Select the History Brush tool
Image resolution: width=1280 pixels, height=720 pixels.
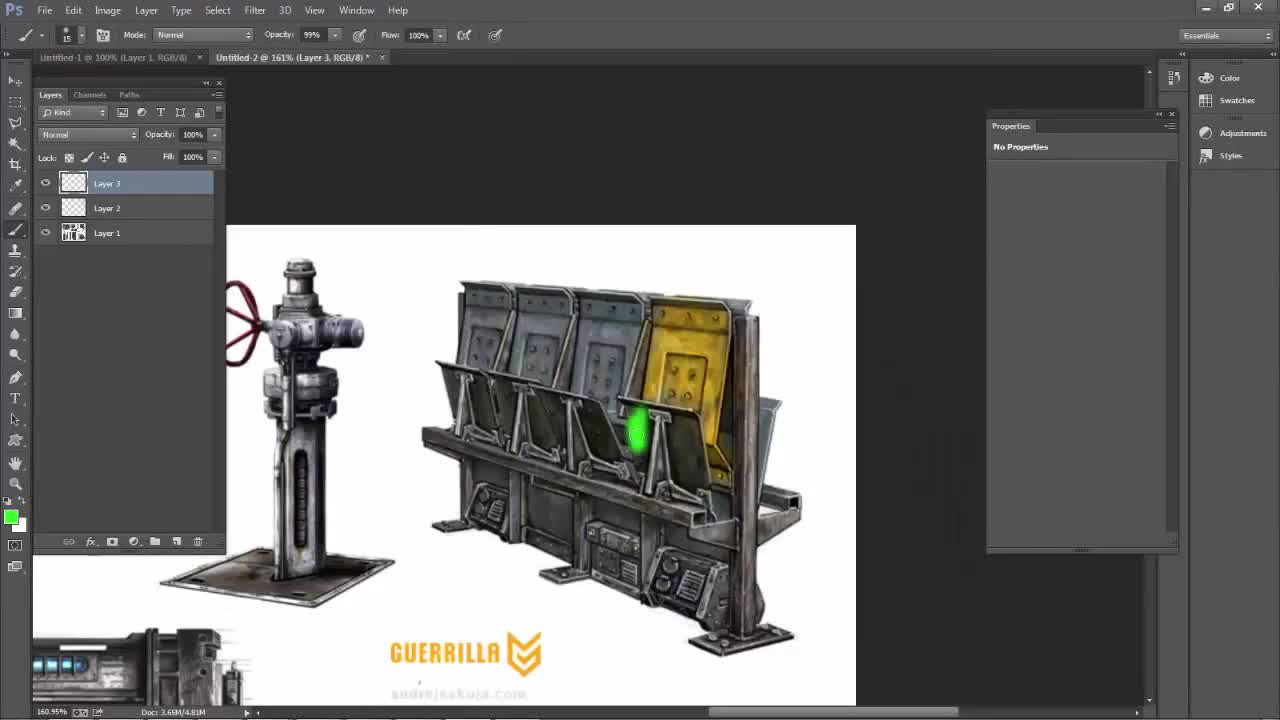click(x=15, y=271)
